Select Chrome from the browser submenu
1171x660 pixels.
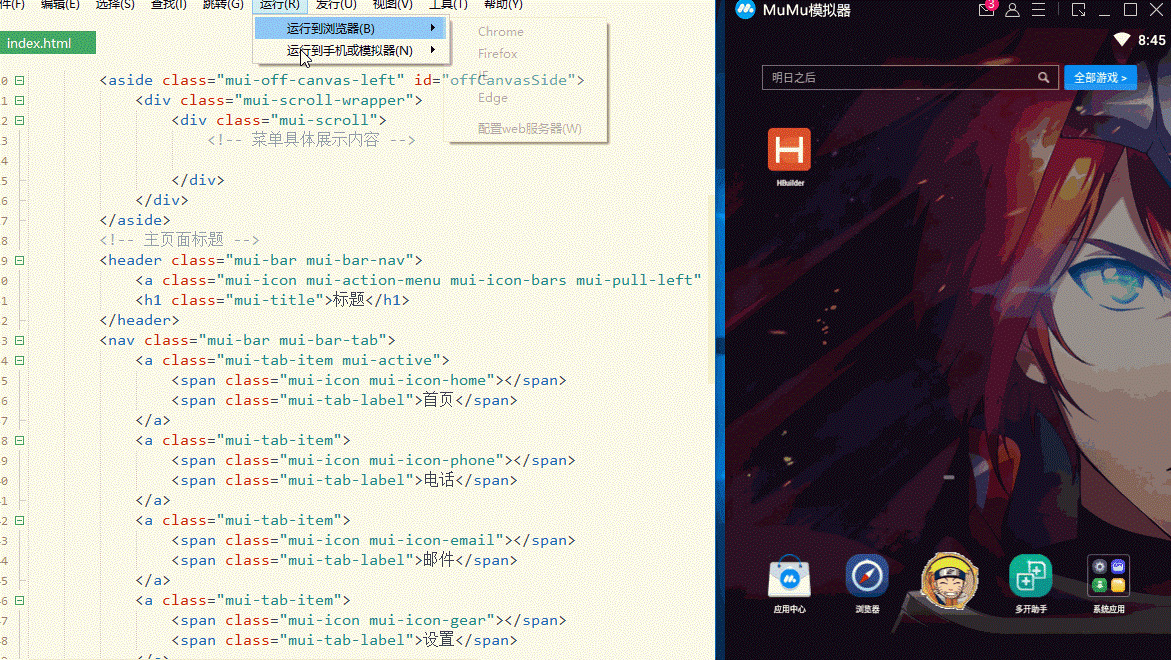pyautogui.click(x=500, y=31)
